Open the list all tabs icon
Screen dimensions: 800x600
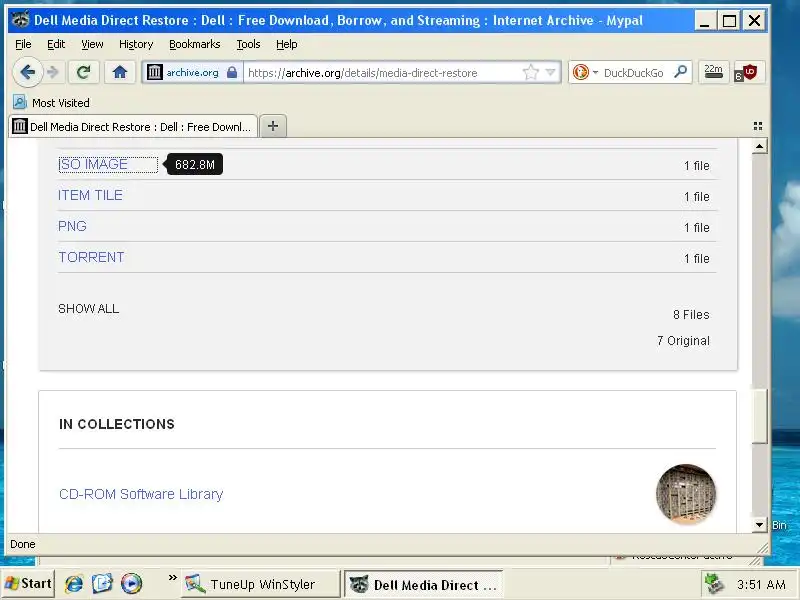(758, 126)
